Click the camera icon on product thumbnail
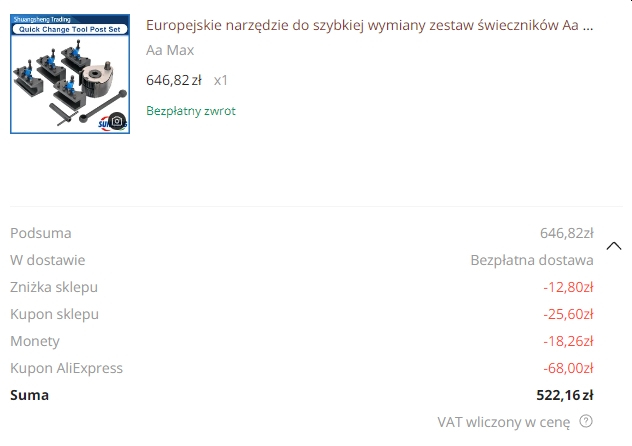Viewport: 632px width, 446px height. pyautogui.click(x=117, y=121)
